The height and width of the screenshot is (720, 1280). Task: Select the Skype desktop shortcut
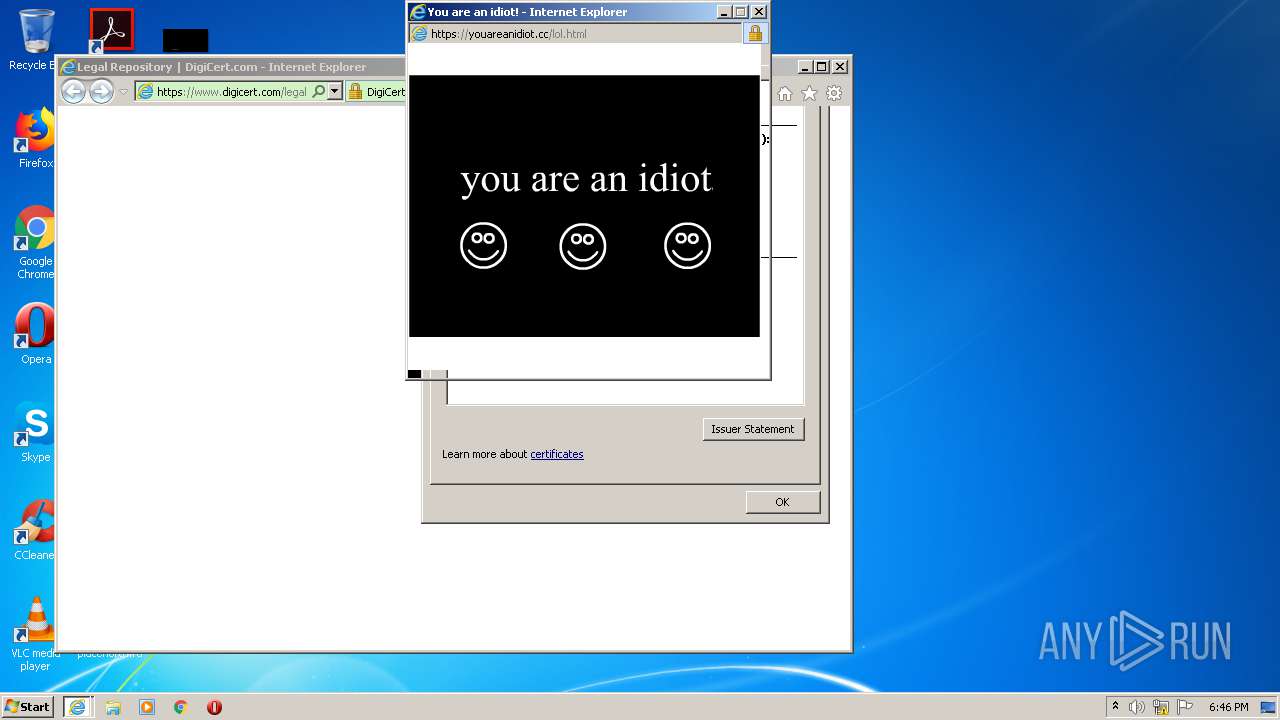pos(35,432)
